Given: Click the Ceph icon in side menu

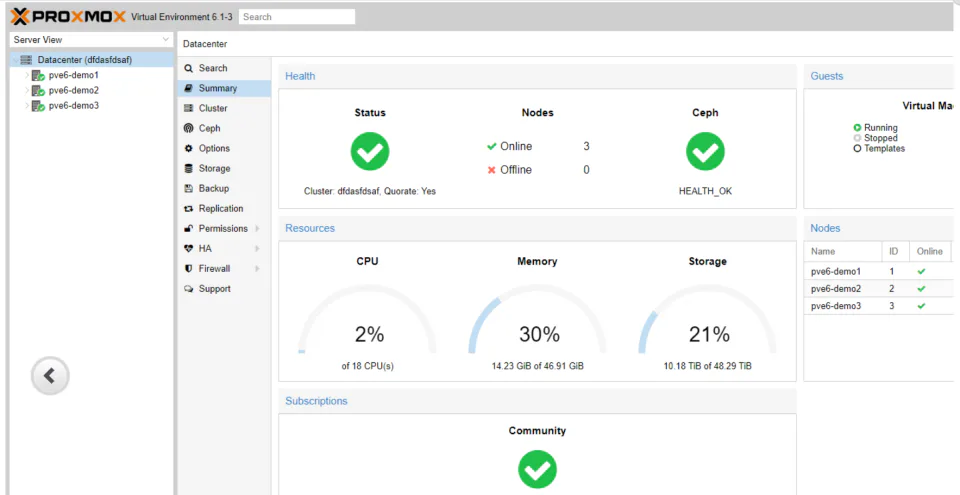Looking at the screenshot, I should point(189,129).
